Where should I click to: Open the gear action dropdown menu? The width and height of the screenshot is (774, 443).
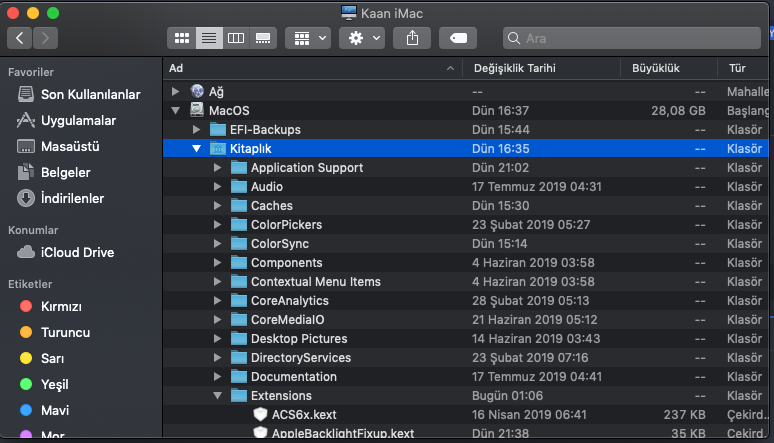tap(361, 38)
